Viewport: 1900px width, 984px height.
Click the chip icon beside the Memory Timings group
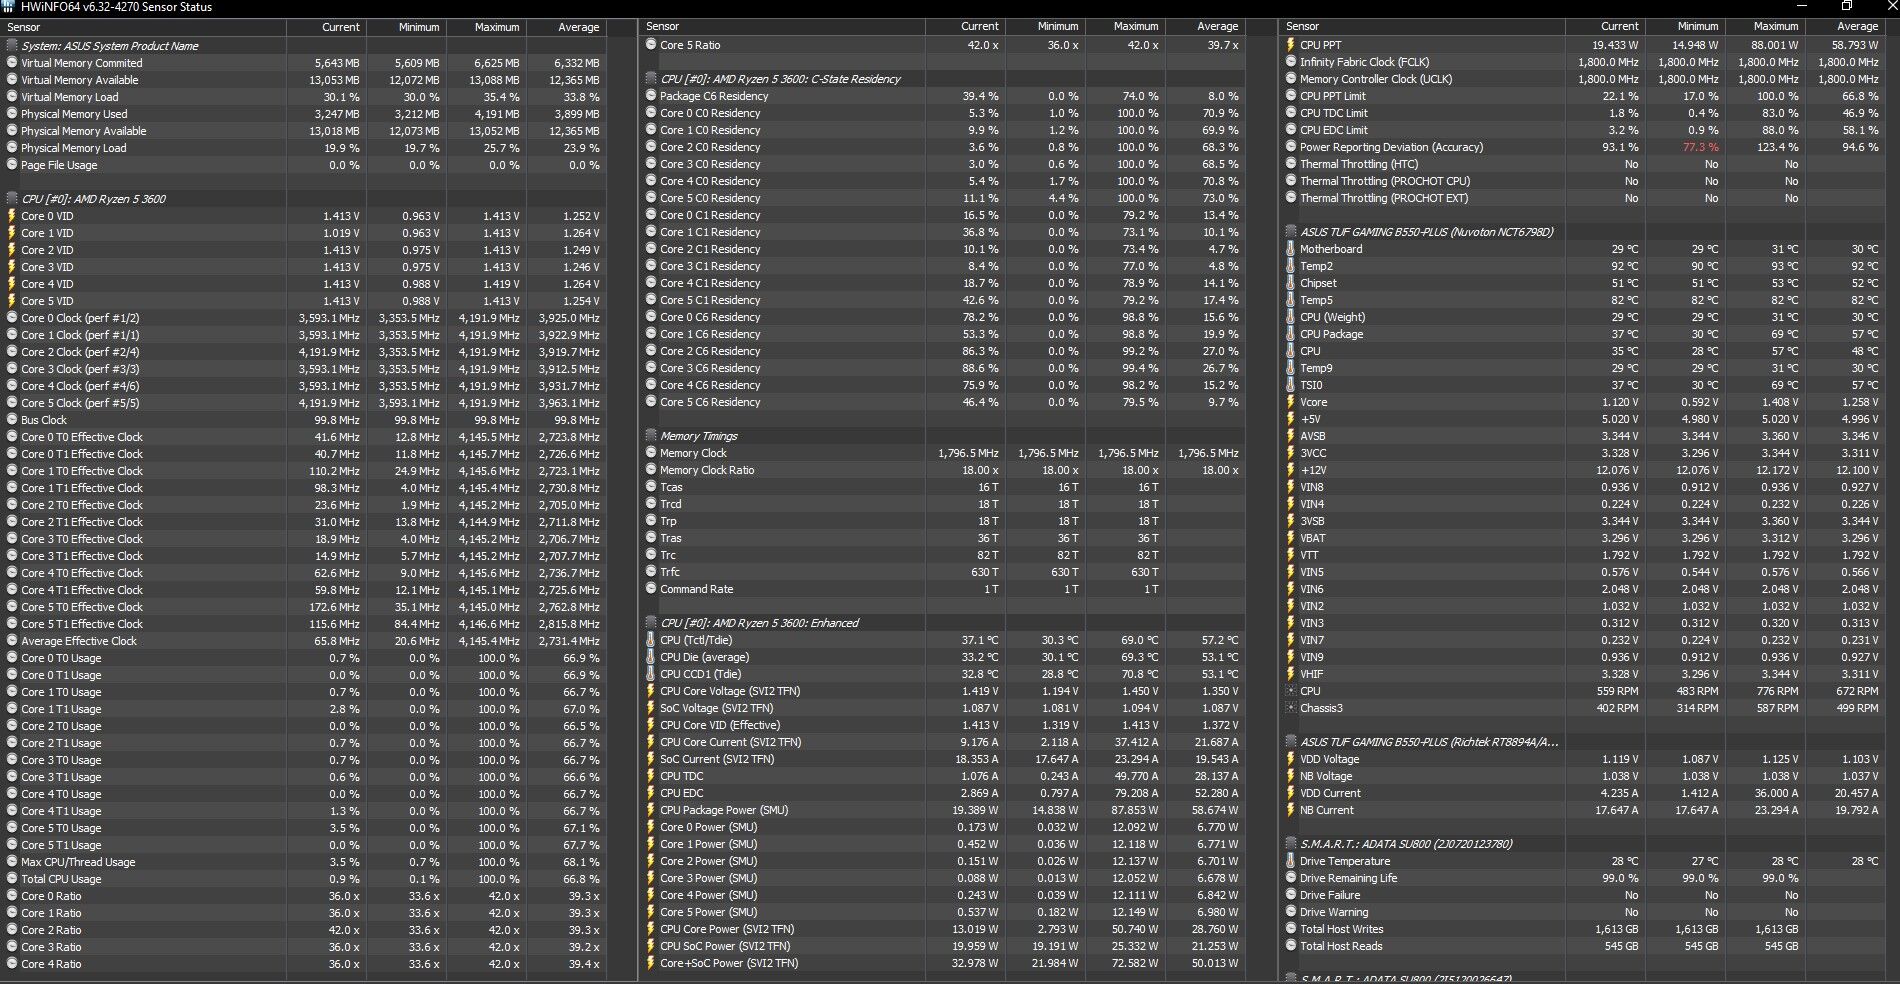[x=651, y=436]
